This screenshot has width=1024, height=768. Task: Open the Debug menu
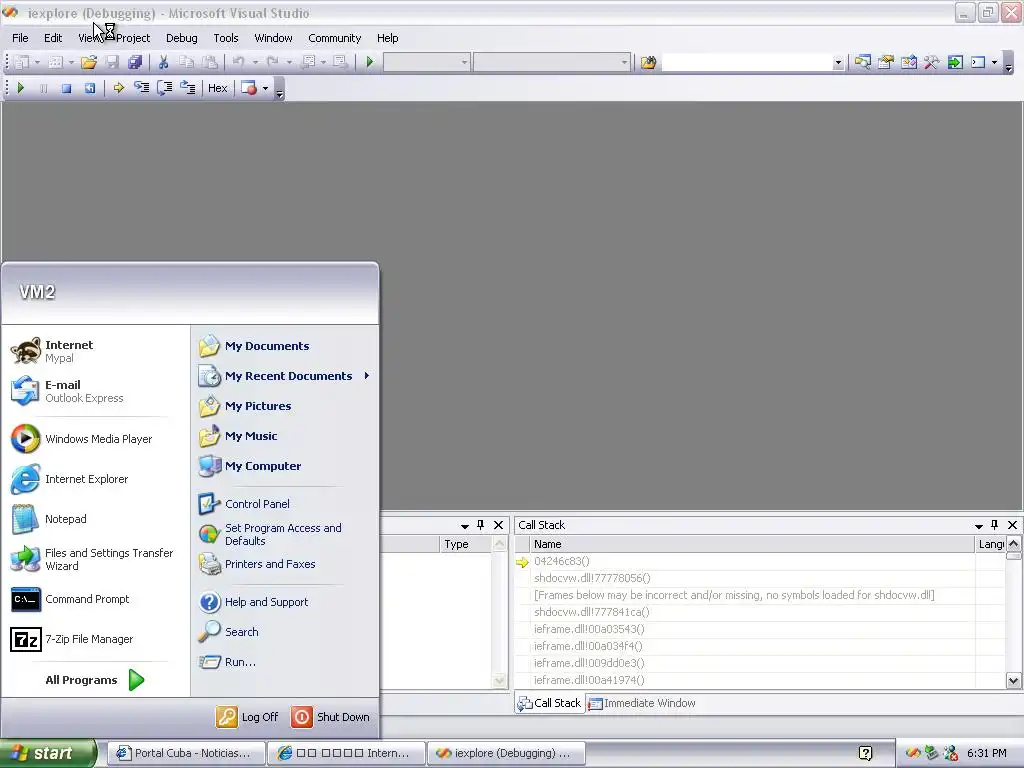tap(182, 38)
